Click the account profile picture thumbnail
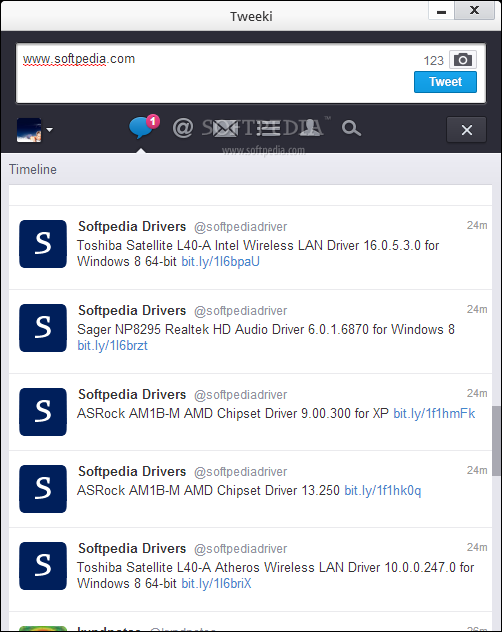This screenshot has width=502, height=632. (29, 130)
